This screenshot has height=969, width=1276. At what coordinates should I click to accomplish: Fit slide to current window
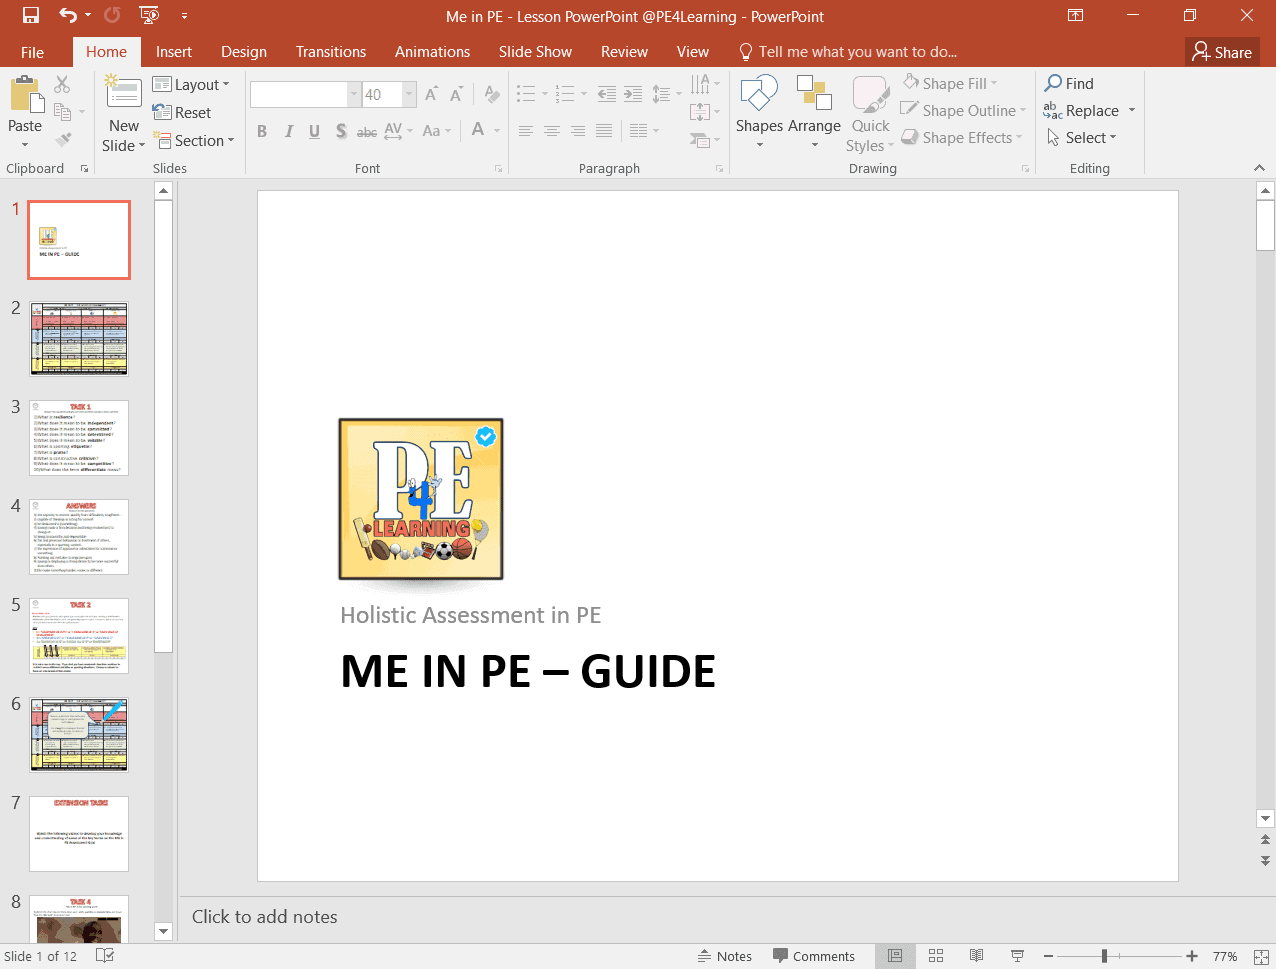(1263, 956)
